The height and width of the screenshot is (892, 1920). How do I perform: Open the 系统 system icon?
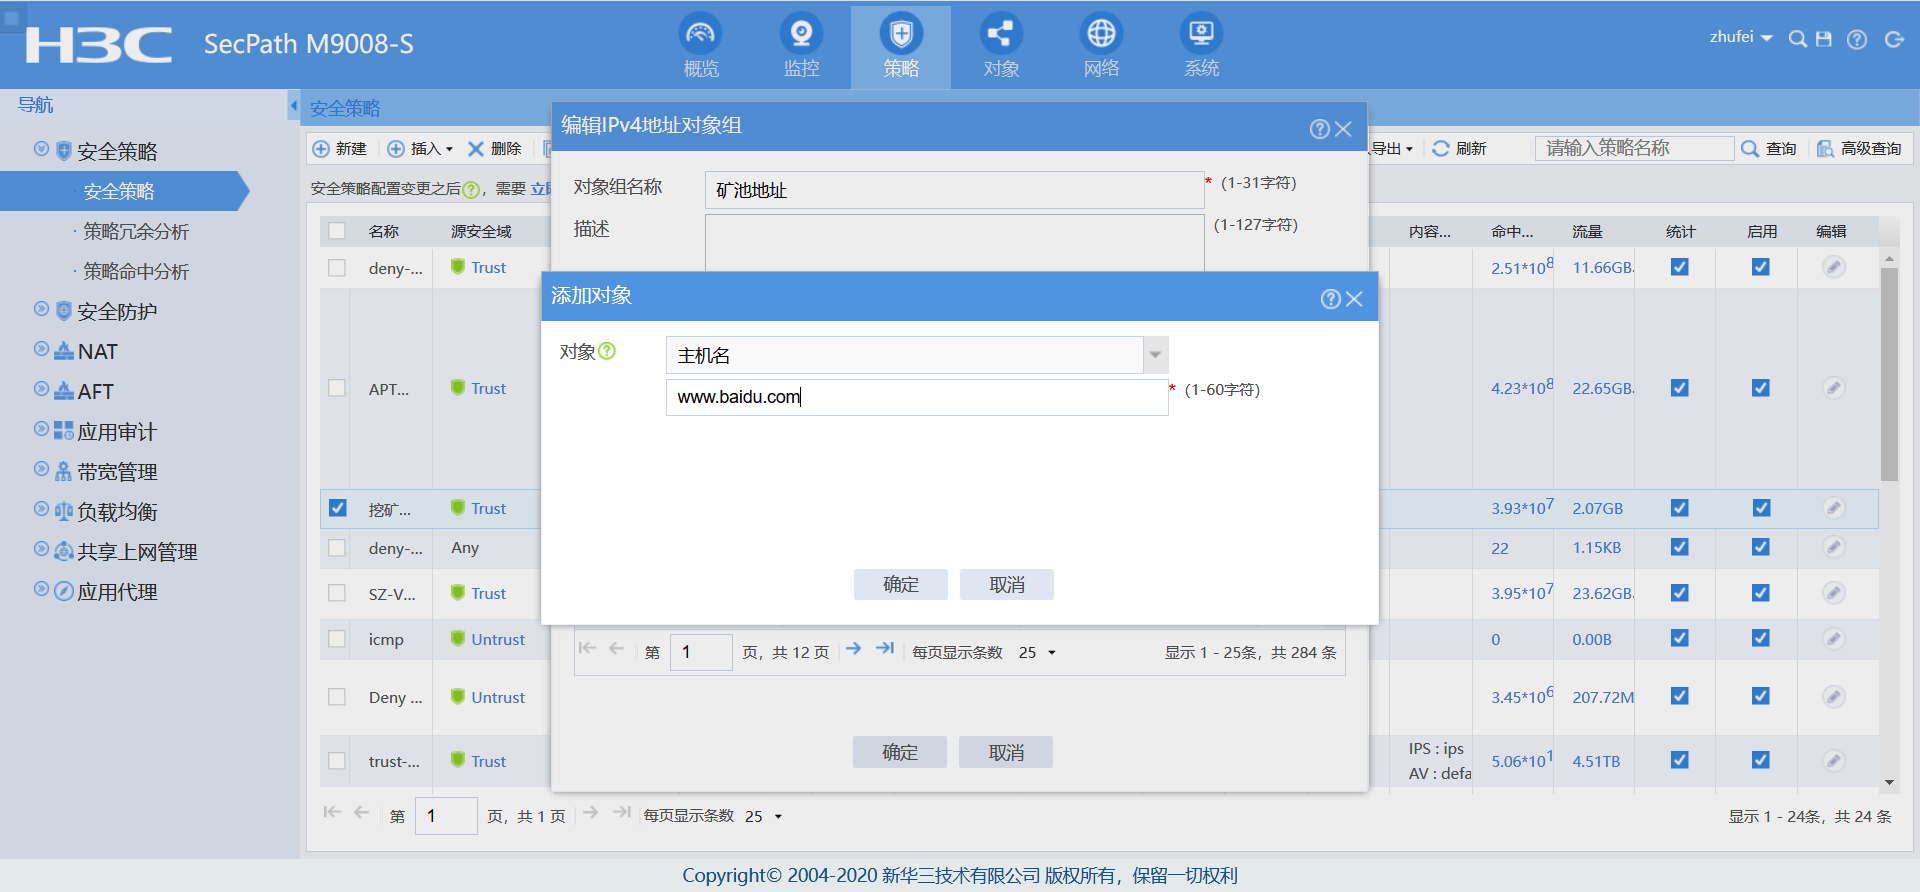(1201, 46)
